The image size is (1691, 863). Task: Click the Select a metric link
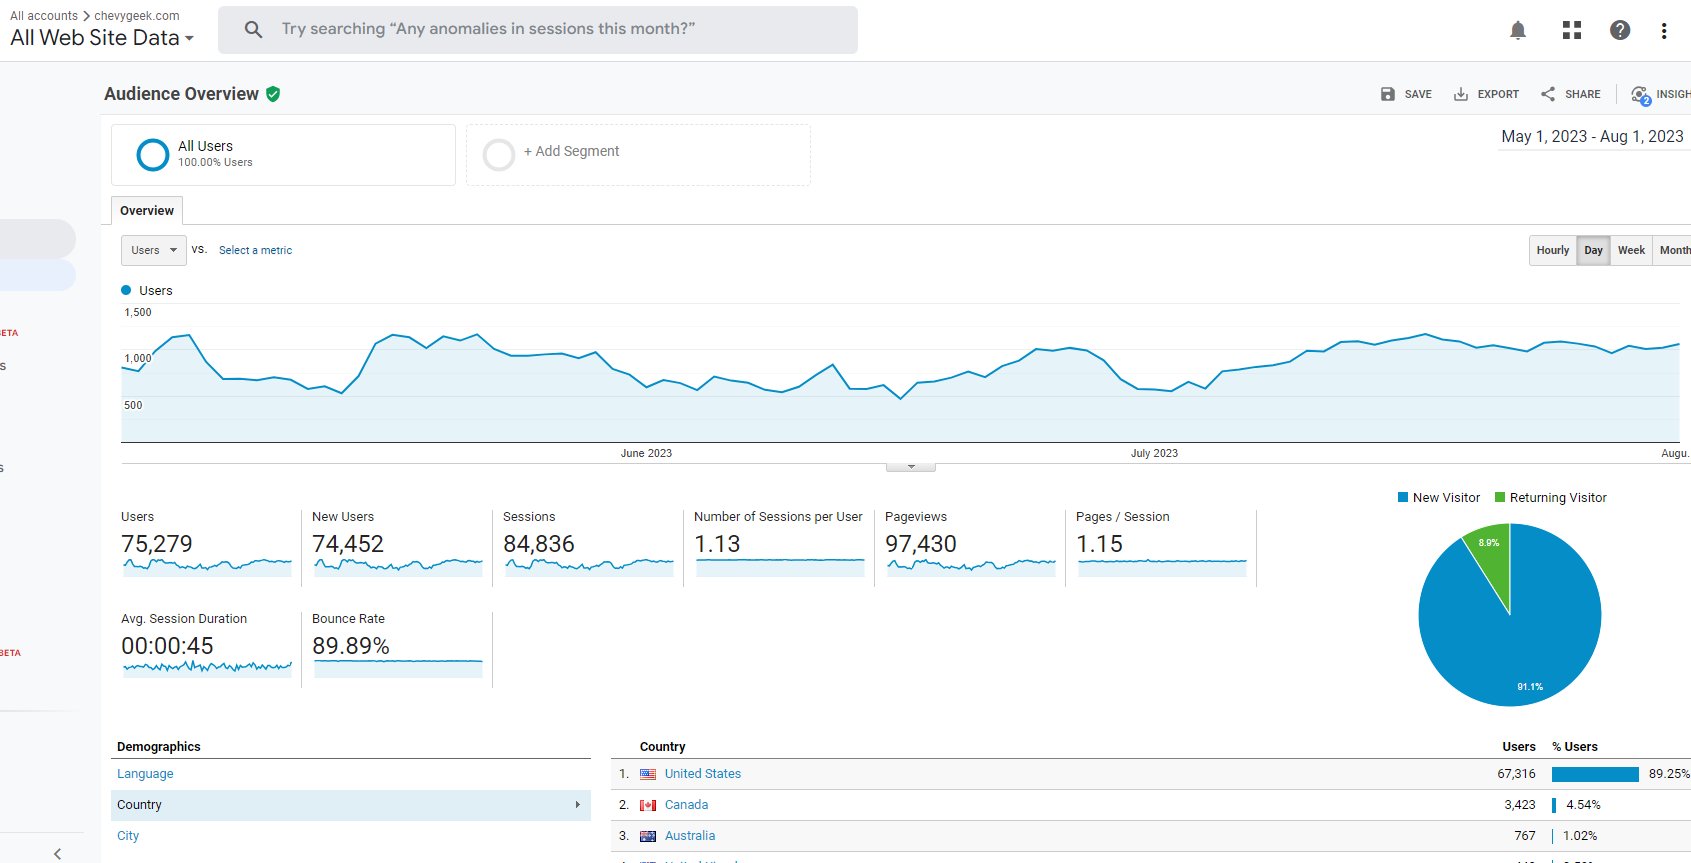pos(255,250)
